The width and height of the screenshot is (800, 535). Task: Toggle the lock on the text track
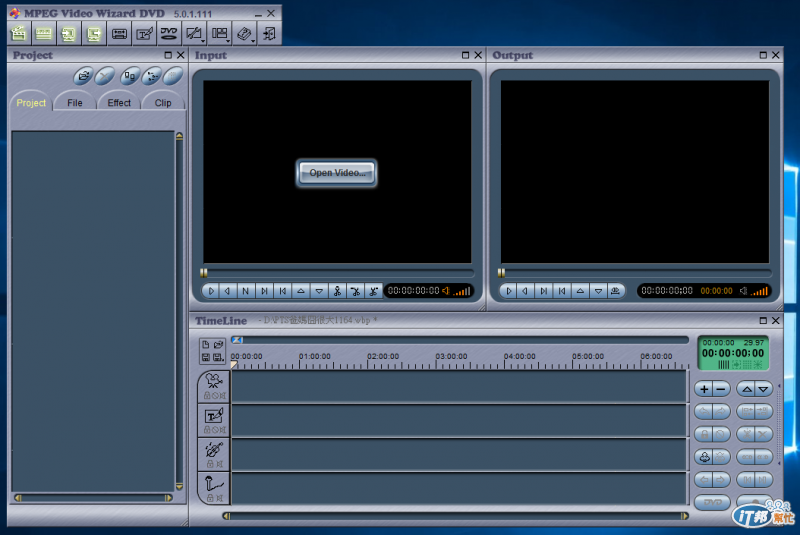click(207, 429)
